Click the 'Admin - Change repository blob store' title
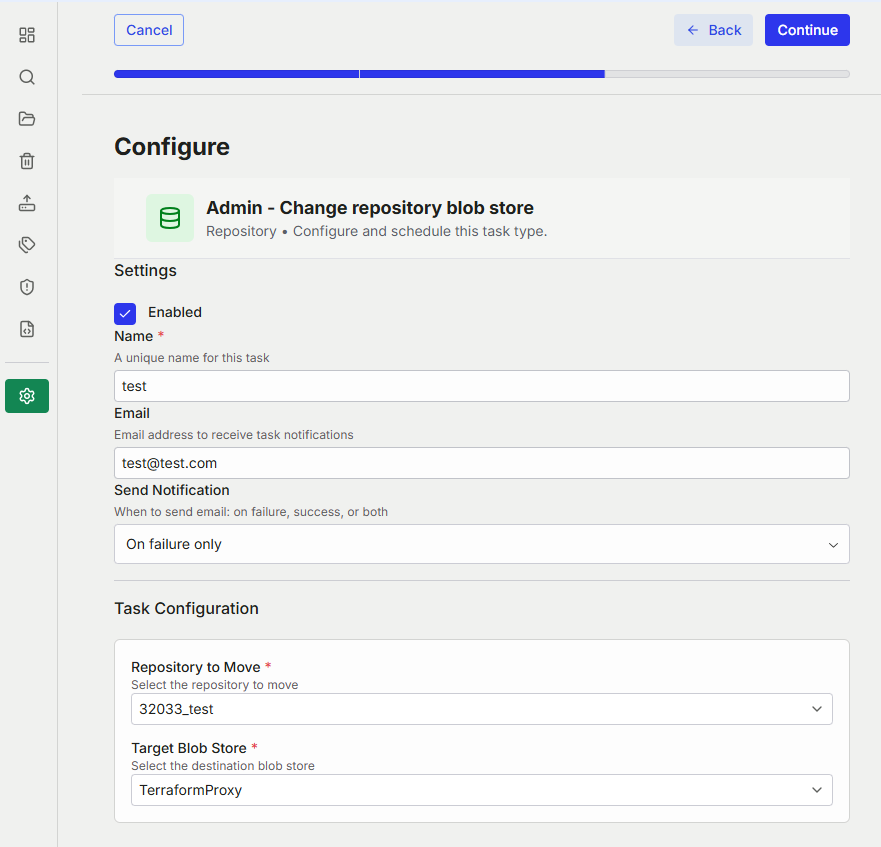881x847 pixels. click(x=370, y=207)
